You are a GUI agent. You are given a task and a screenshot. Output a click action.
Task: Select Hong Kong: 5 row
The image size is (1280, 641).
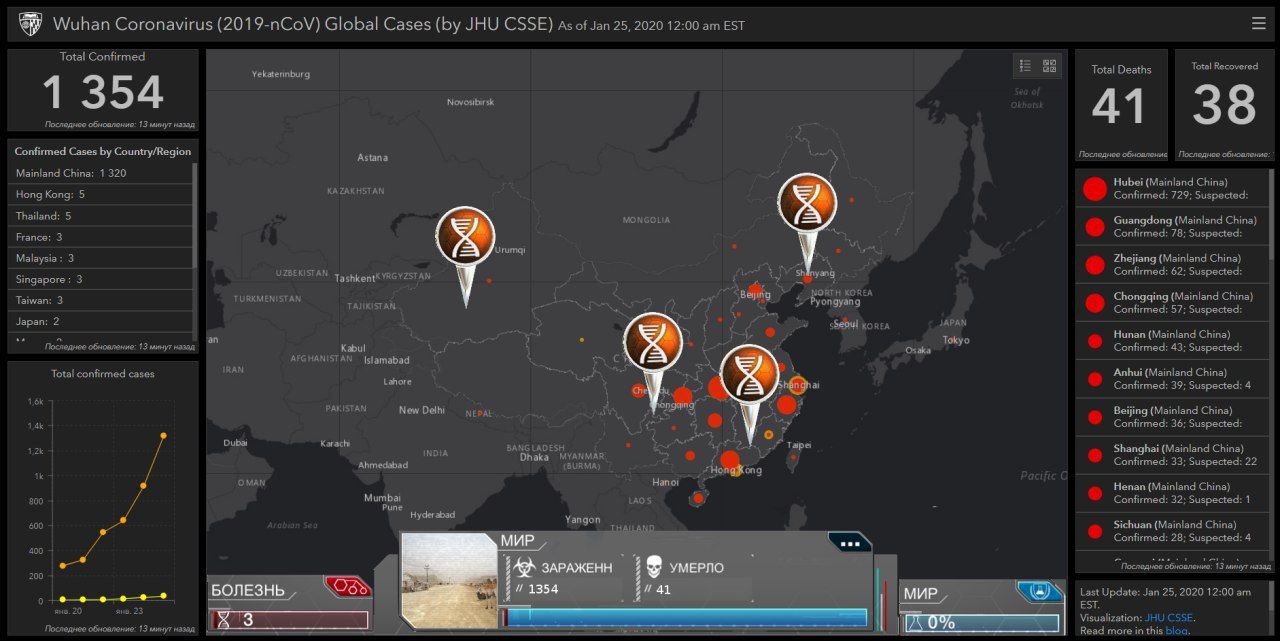101,194
